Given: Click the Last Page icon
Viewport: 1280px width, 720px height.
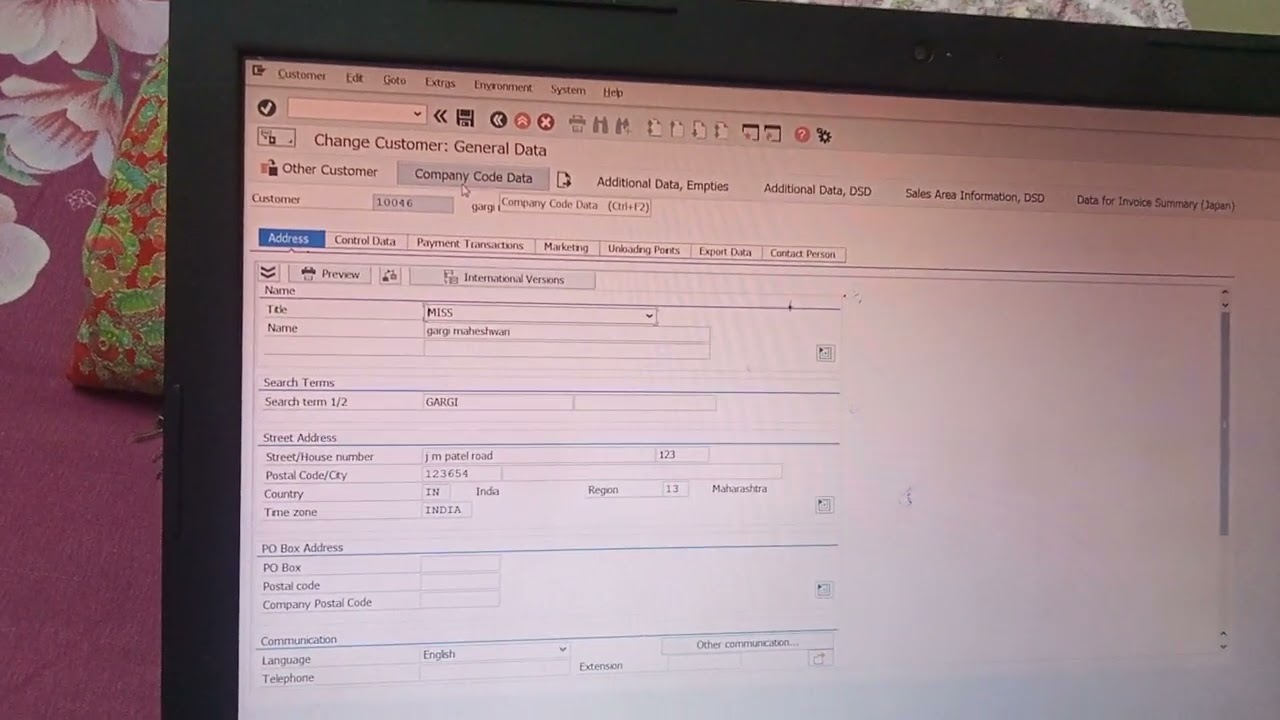Looking at the screenshot, I should (x=720, y=131).
